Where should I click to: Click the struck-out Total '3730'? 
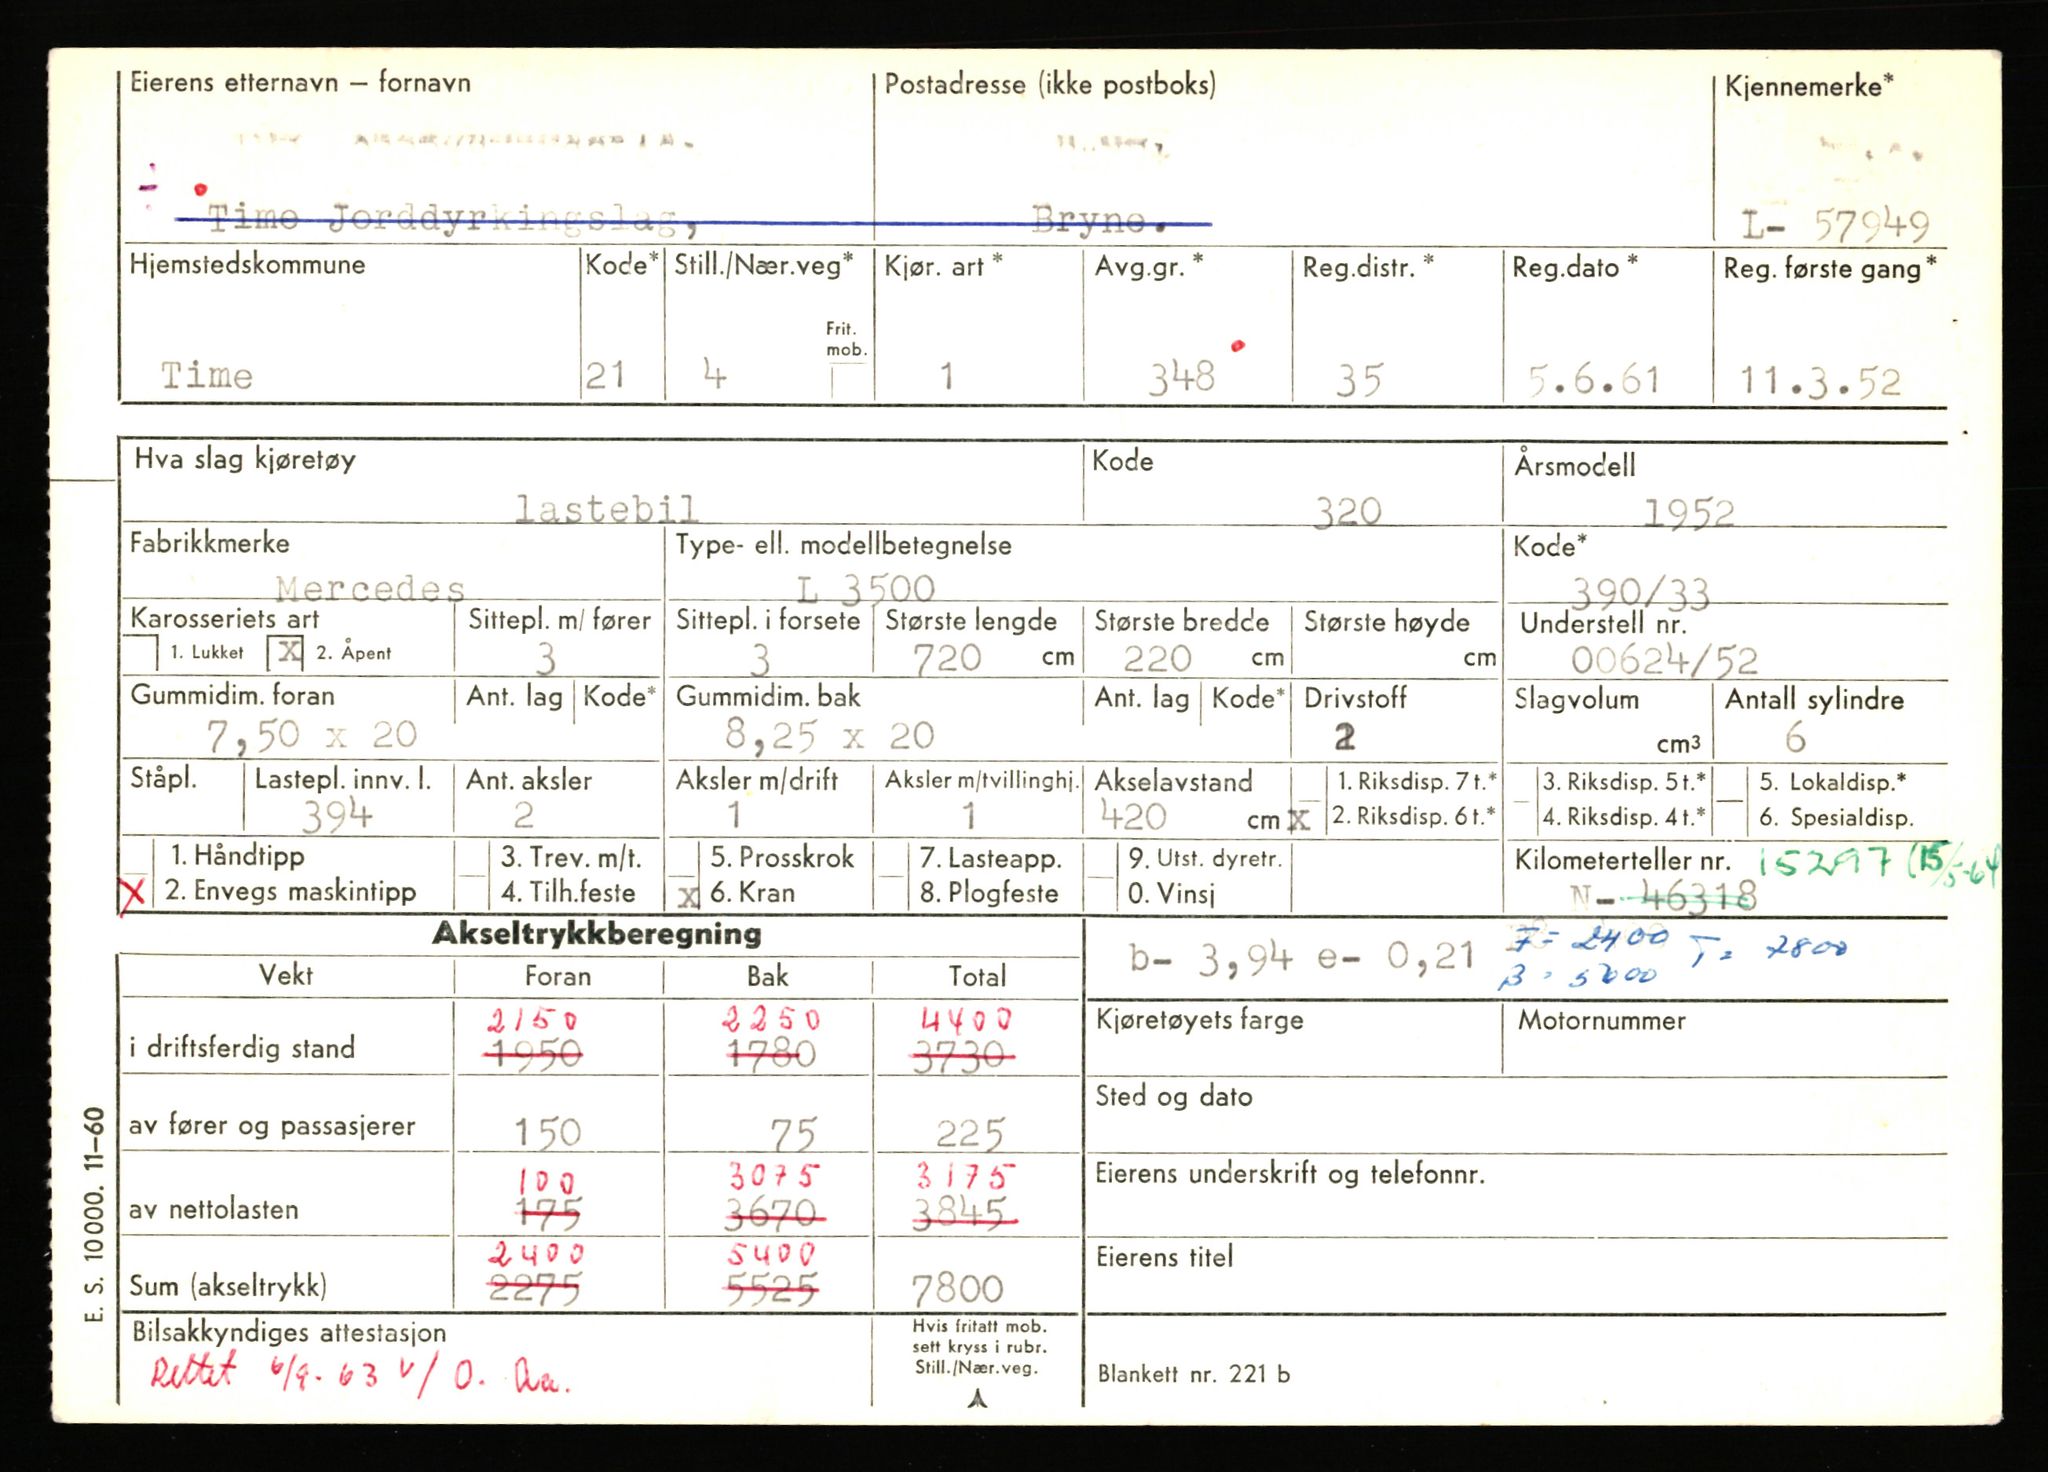pyautogui.click(x=962, y=1056)
